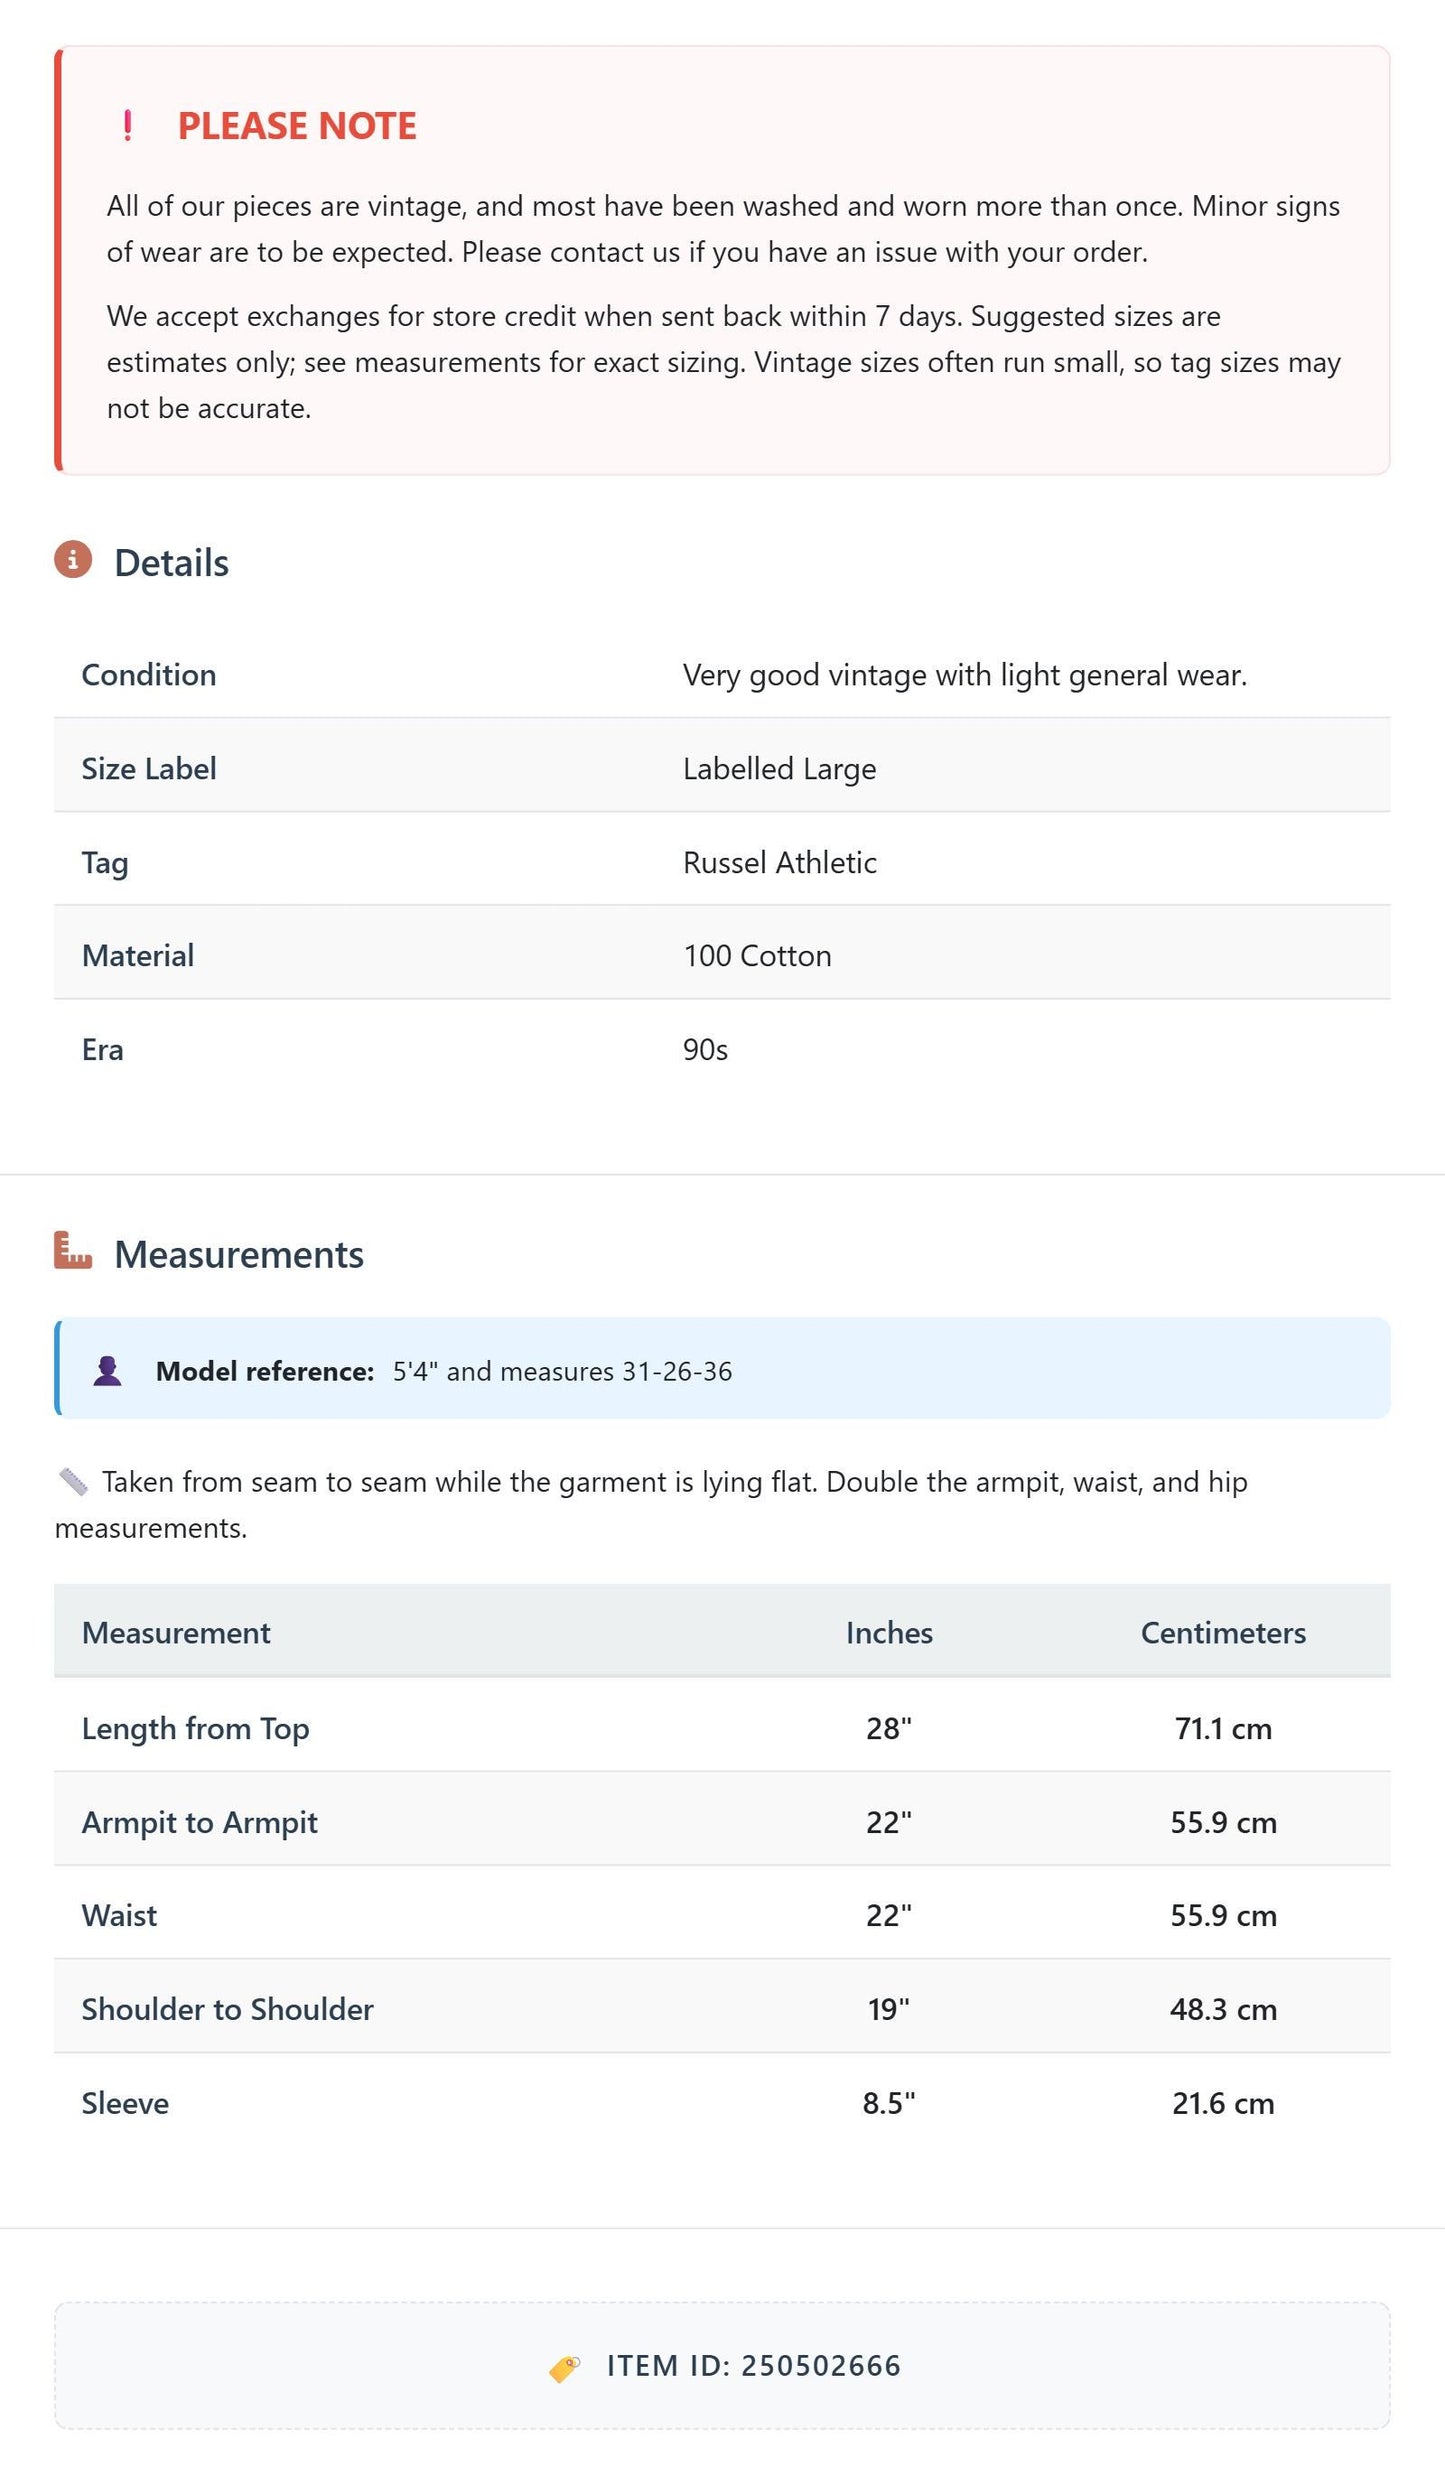Image resolution: width=1445 pixels, height=2476 pixels.
Task: Click the ITEM ID 250502666 text
Action: pos(754,2366)
